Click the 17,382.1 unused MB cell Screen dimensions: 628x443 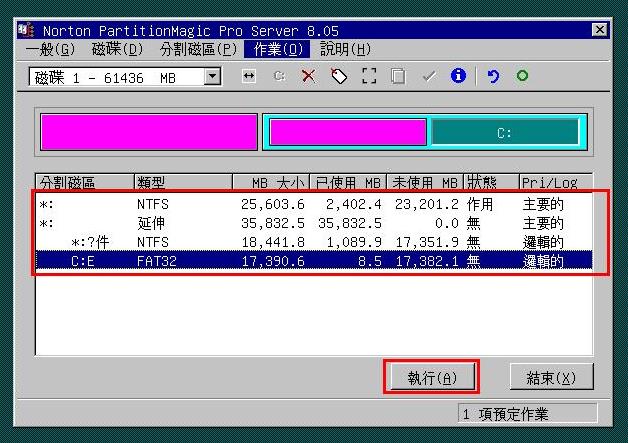tap(427, 261)
